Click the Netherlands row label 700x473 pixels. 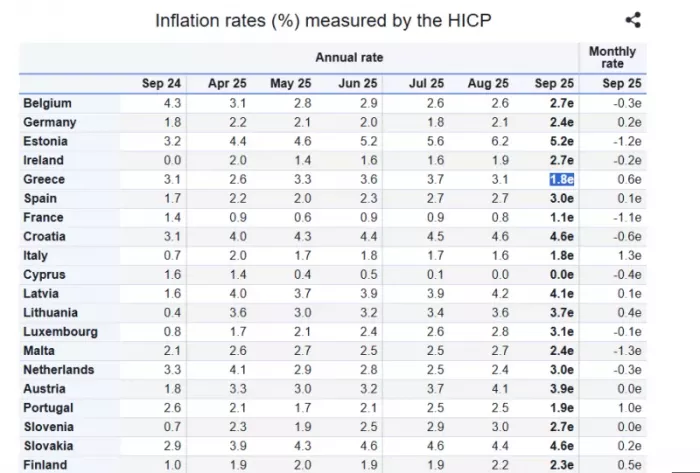(58, 370)
